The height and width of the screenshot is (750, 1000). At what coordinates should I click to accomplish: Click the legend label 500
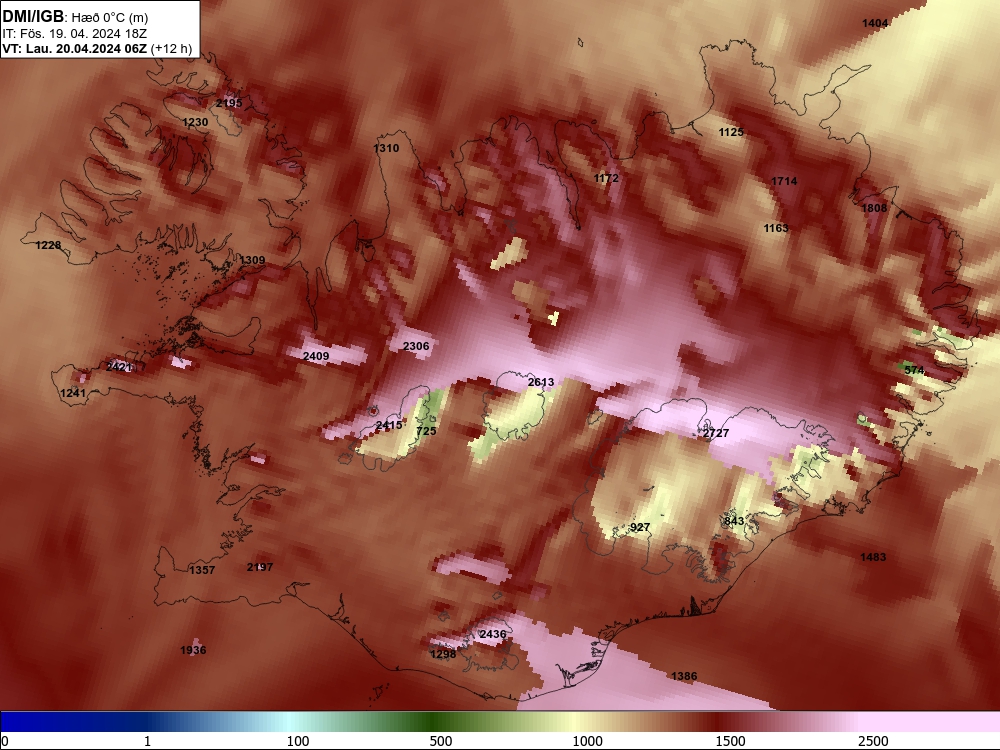(x=441, y=741)
